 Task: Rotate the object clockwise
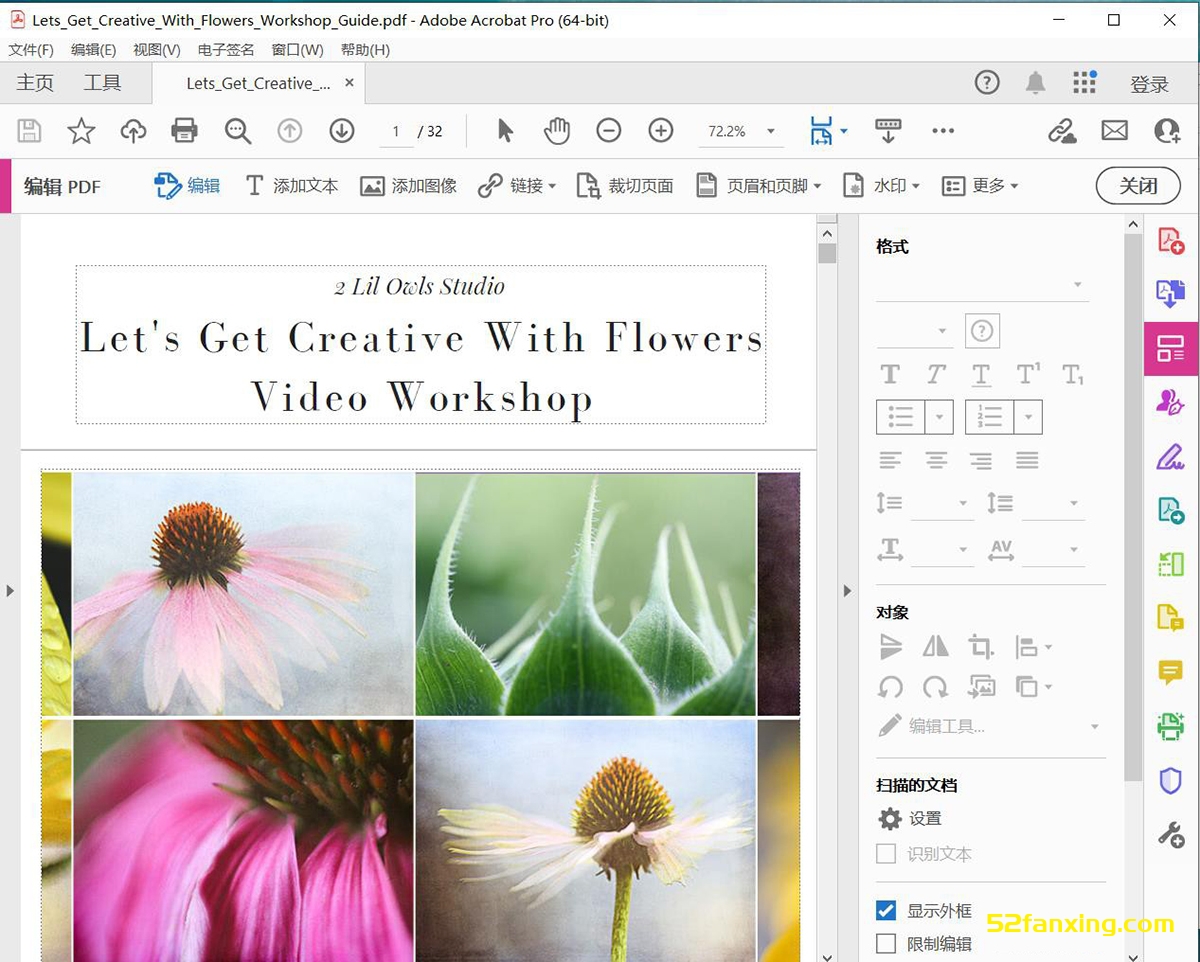tap(936, 687)
